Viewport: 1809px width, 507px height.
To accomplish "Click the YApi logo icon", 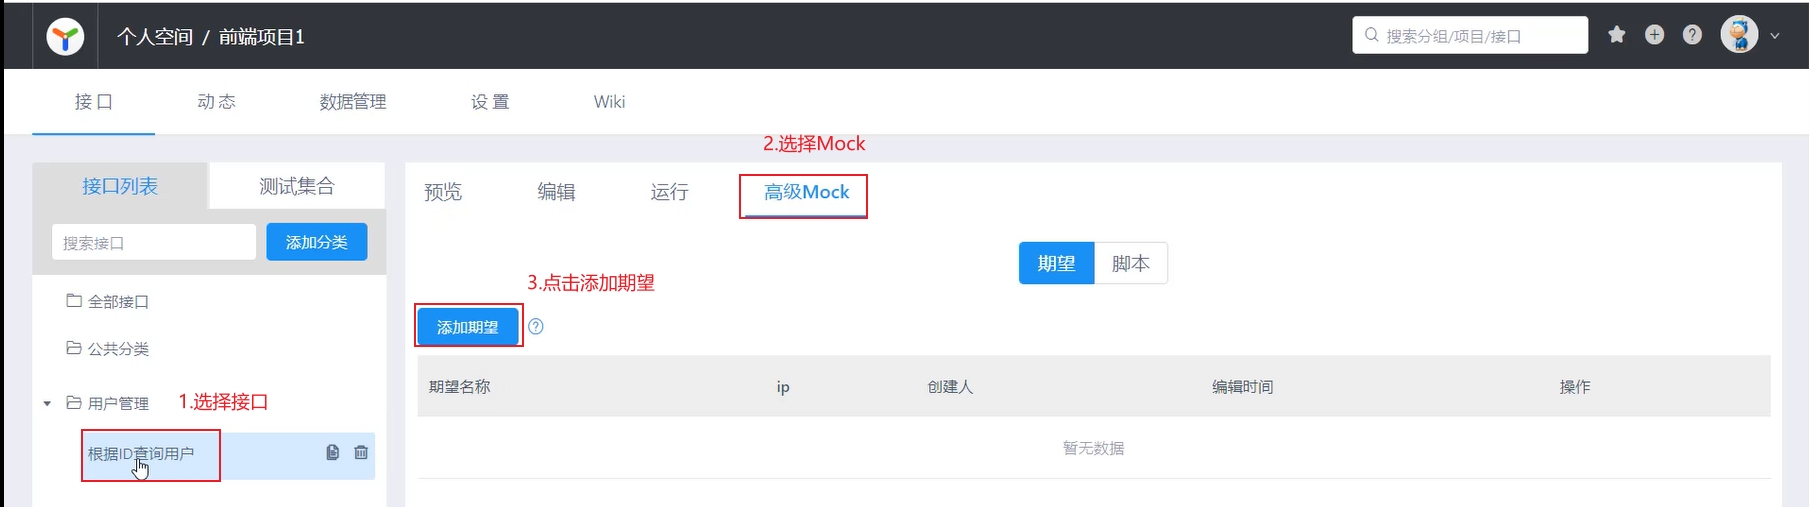I will 65,37.
